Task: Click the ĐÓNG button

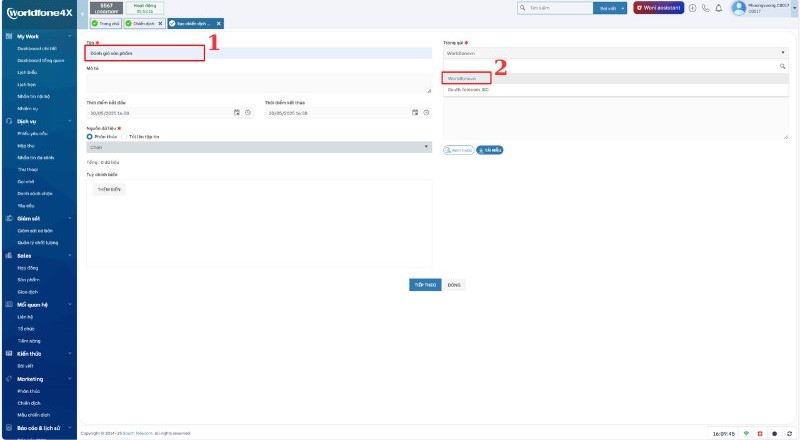Action: (455, 284)
